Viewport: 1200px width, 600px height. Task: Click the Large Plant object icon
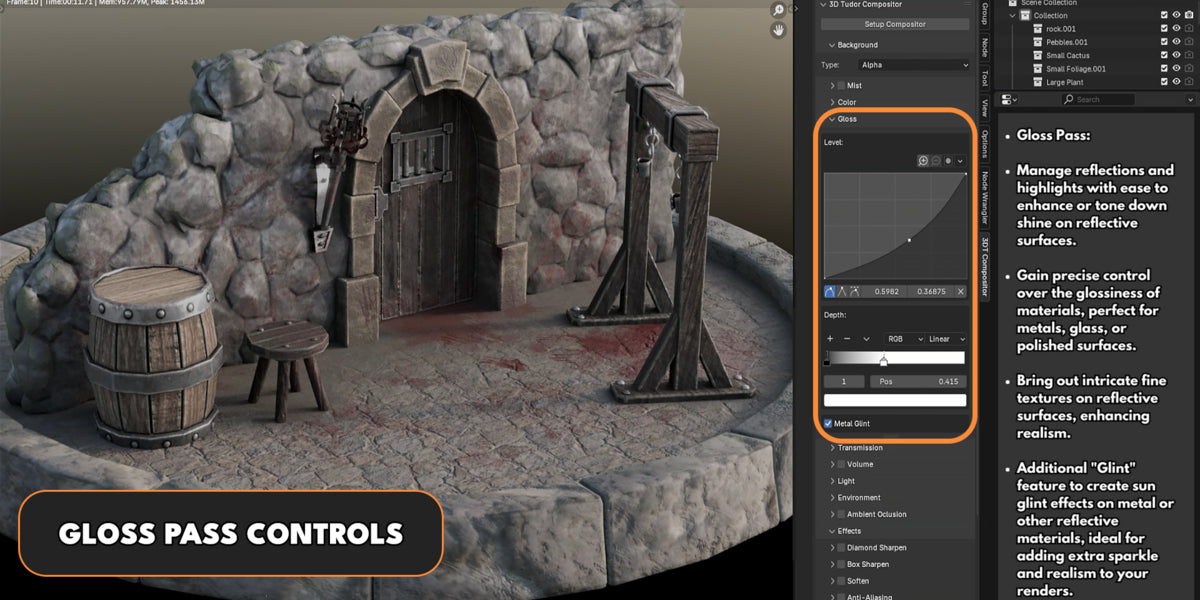(x=1038, y=82)
